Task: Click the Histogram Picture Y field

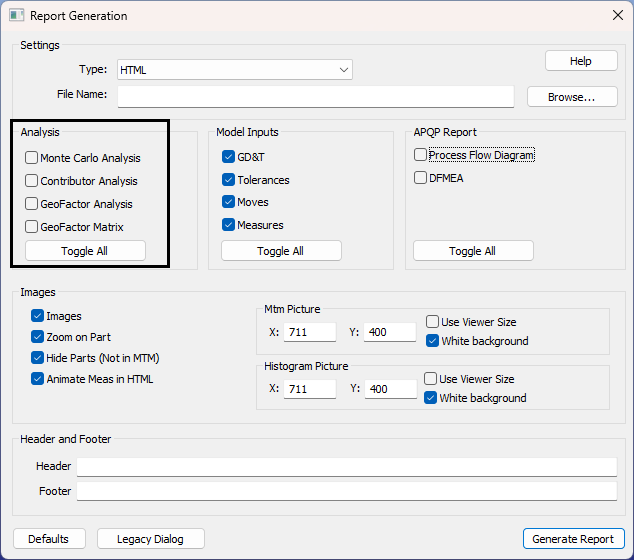Action: click(391, 389)
